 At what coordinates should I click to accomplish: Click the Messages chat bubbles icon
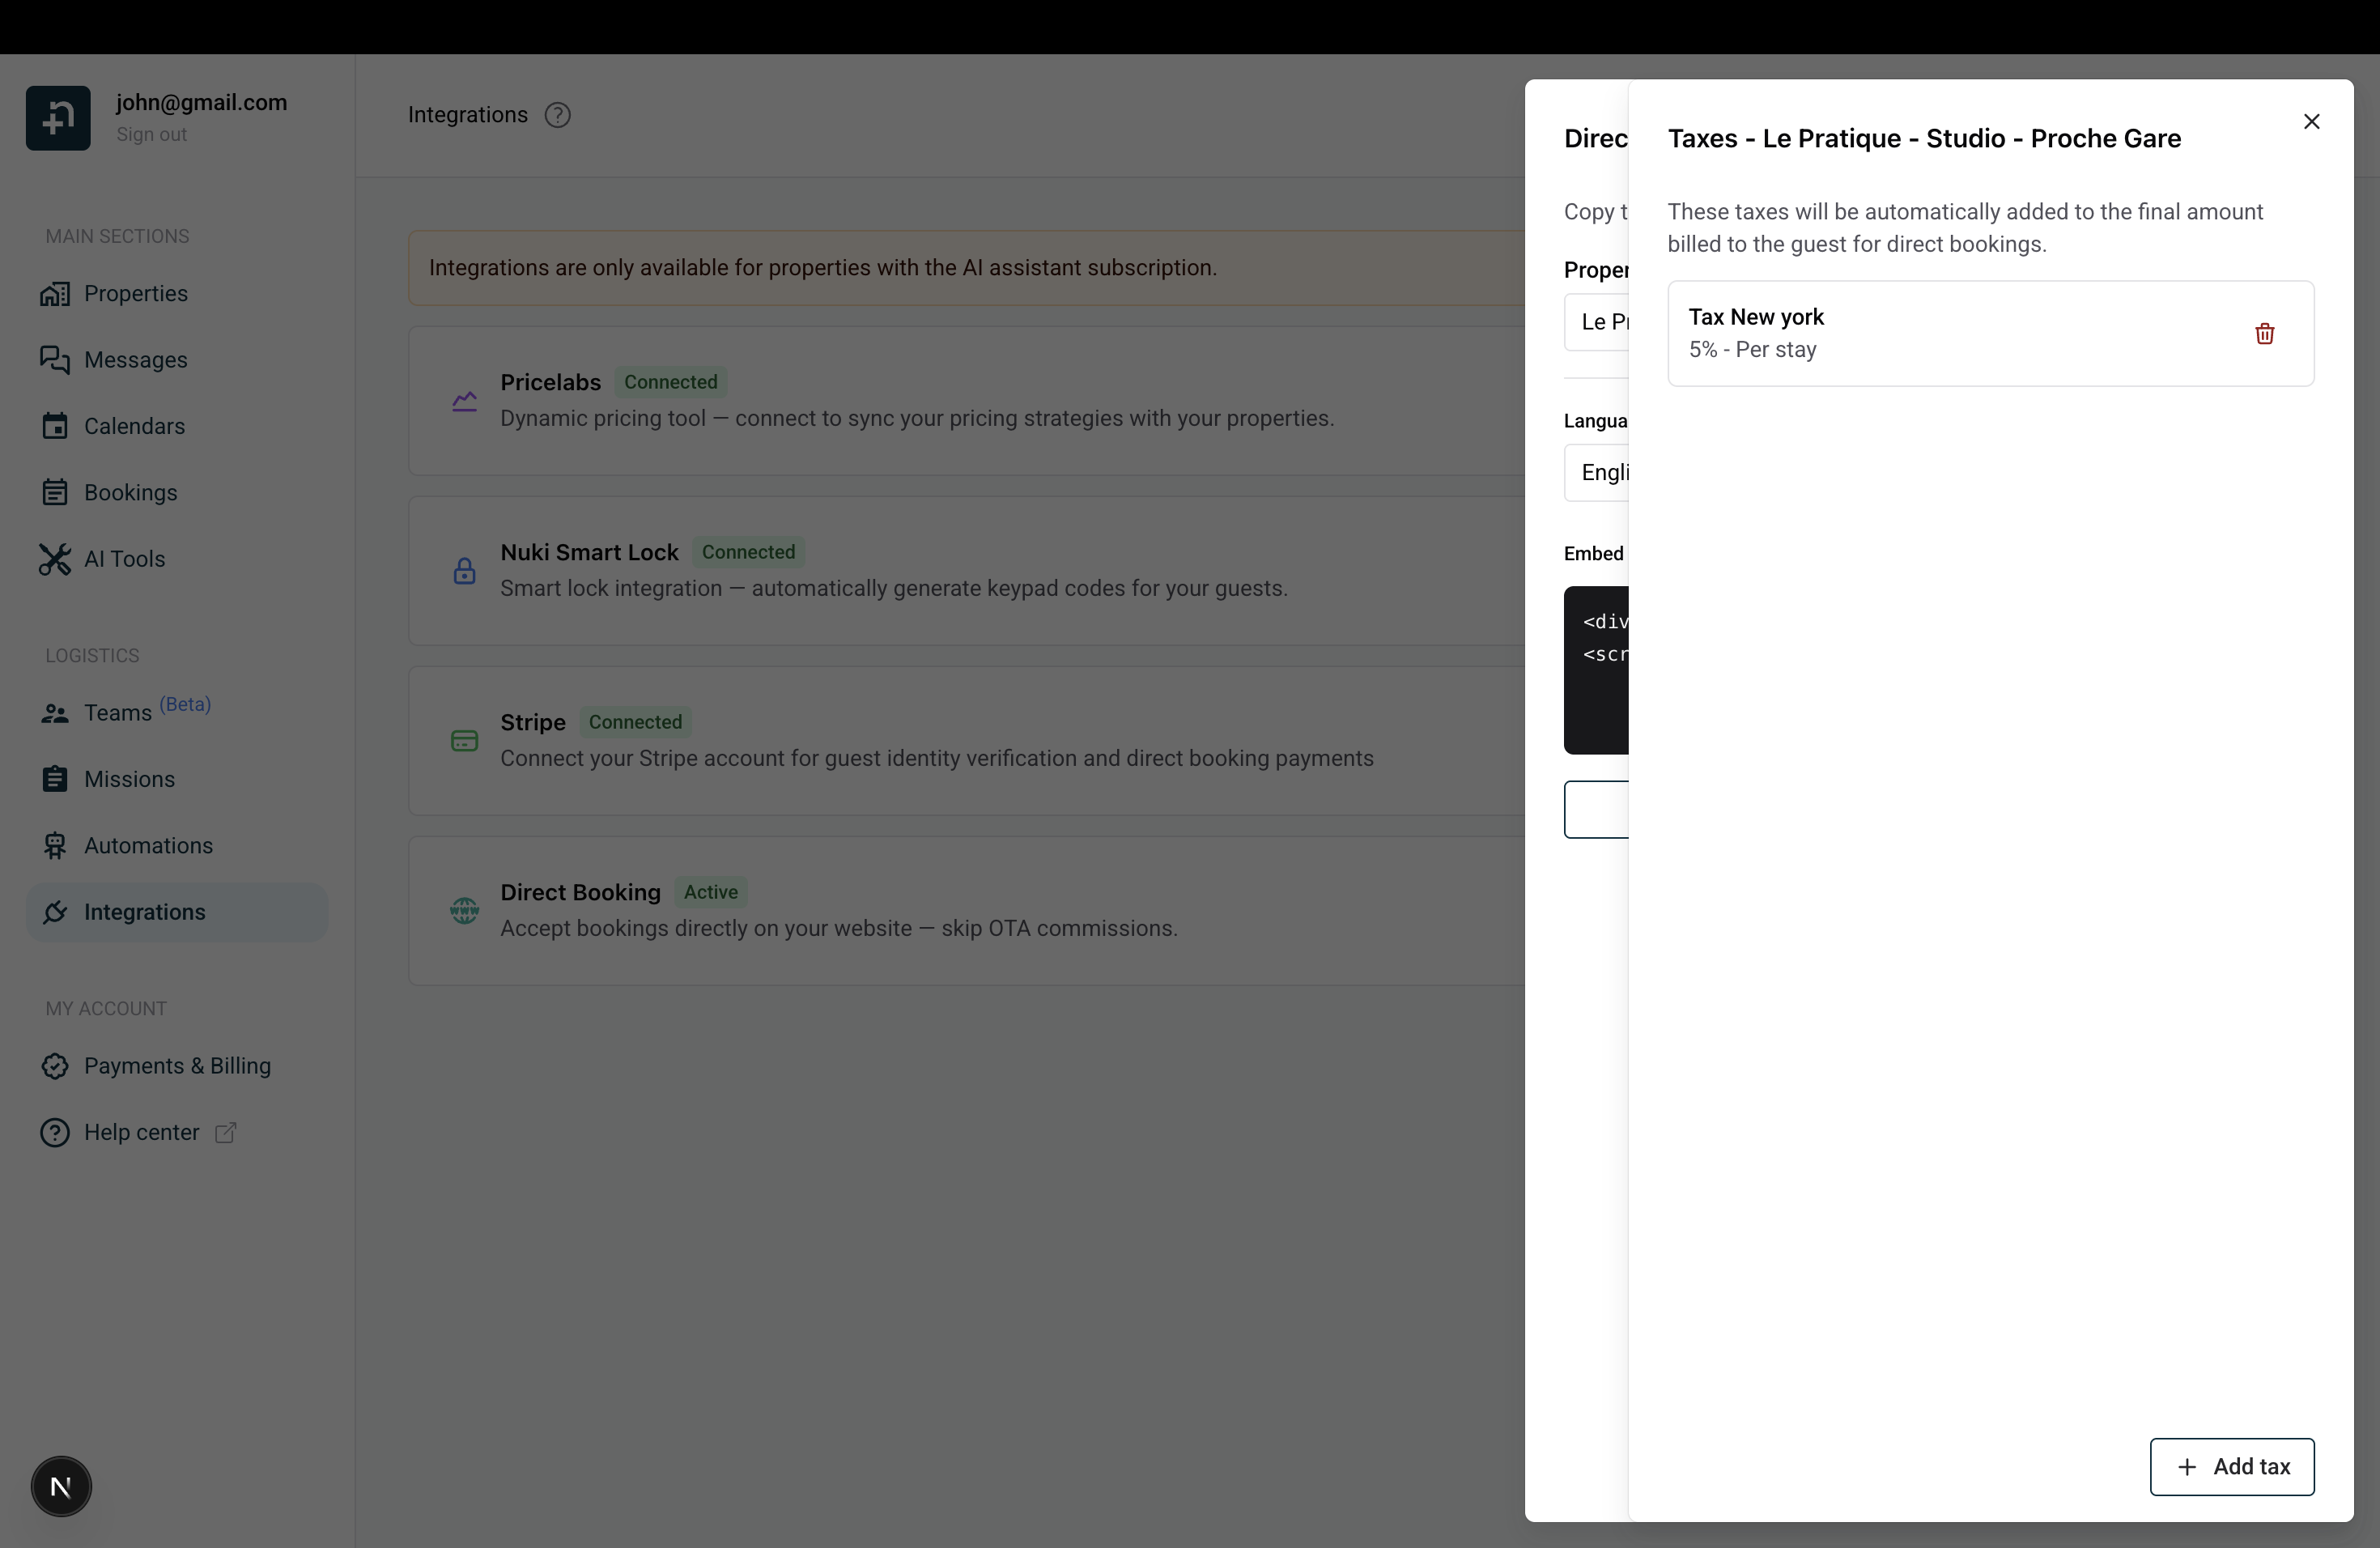click(x=55, y=360)
